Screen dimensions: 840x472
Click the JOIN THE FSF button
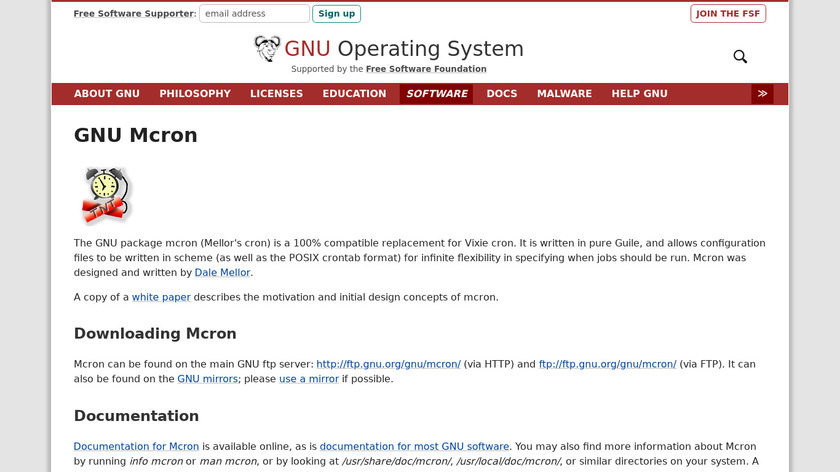point(728,14)
